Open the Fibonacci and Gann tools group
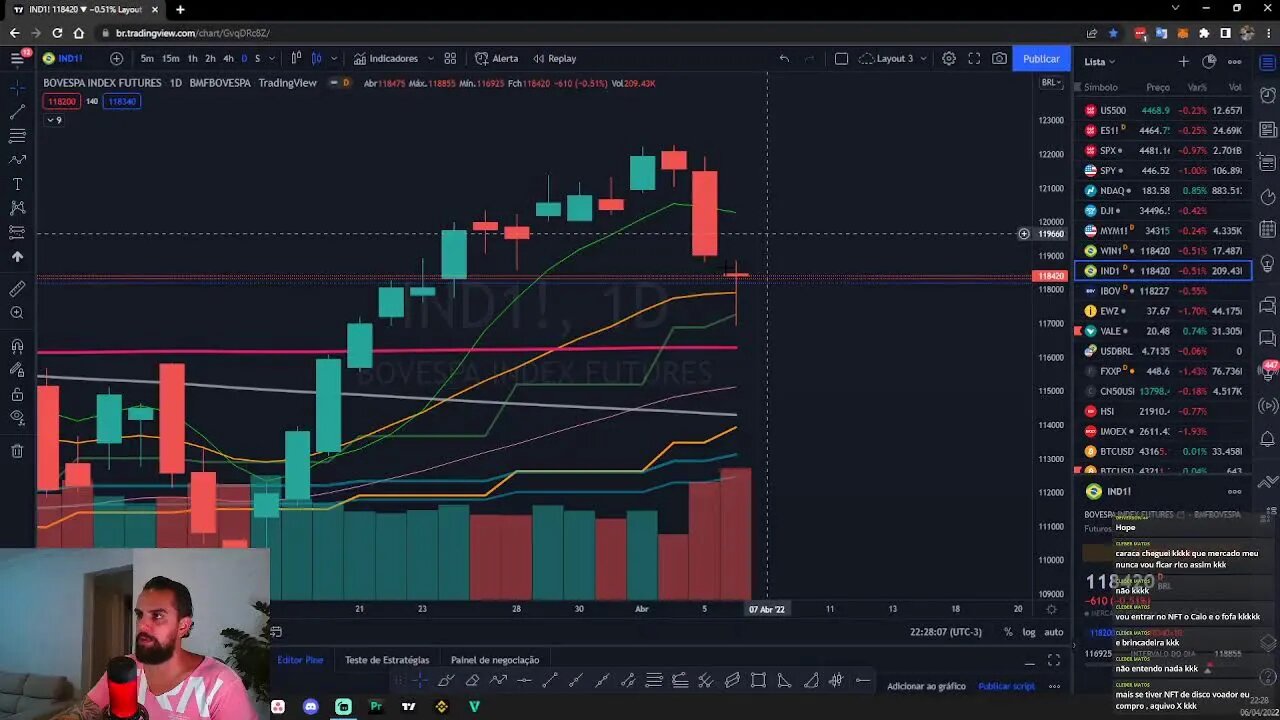Viewport: 1280px width, 720px height. (17, 136)
